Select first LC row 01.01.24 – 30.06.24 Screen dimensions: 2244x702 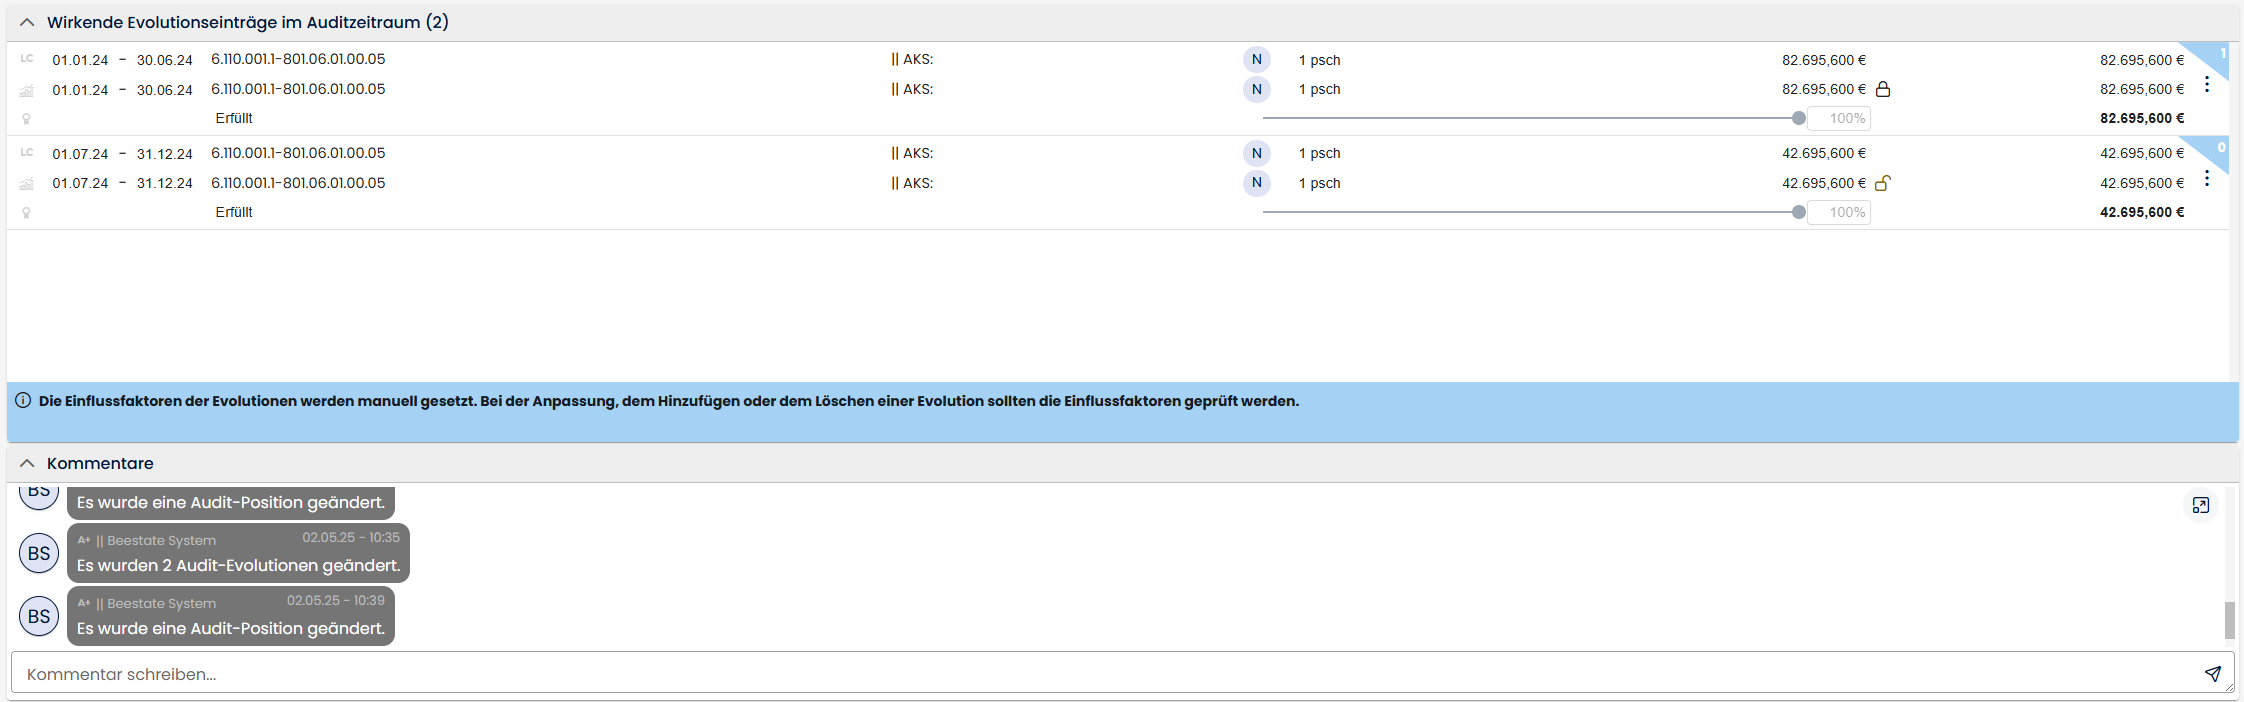[x=122, y=60]
